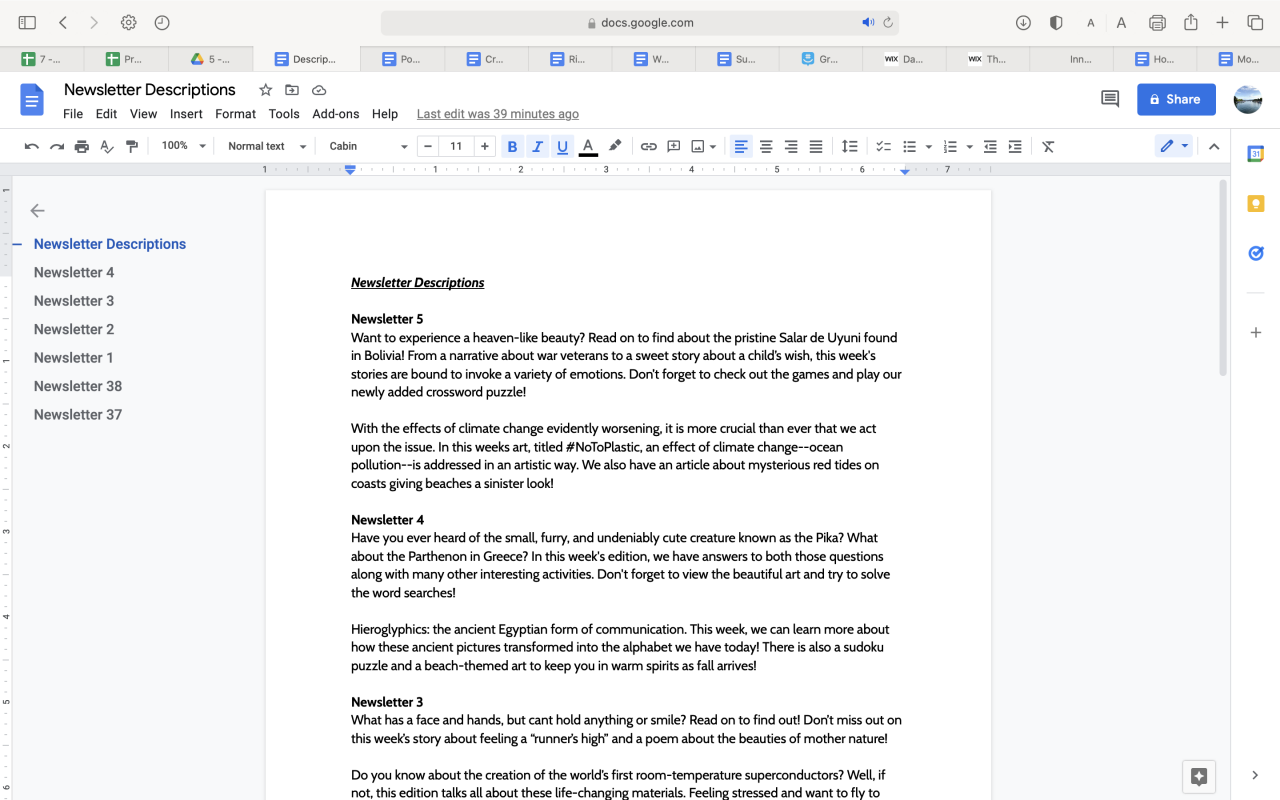The height and width of the screenshot is (800, 1280).
Task: Open the Edit menu
Action: pyautogui.click(x=106, y=114)
